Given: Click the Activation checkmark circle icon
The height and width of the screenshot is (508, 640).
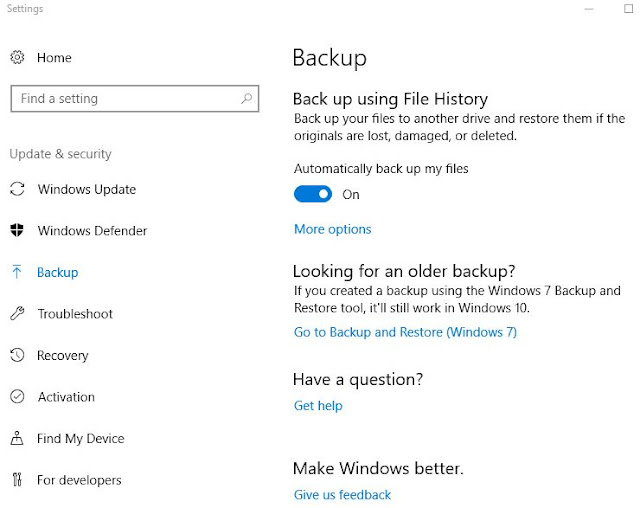Looking at the screenshot, I should tap(17, 397).
